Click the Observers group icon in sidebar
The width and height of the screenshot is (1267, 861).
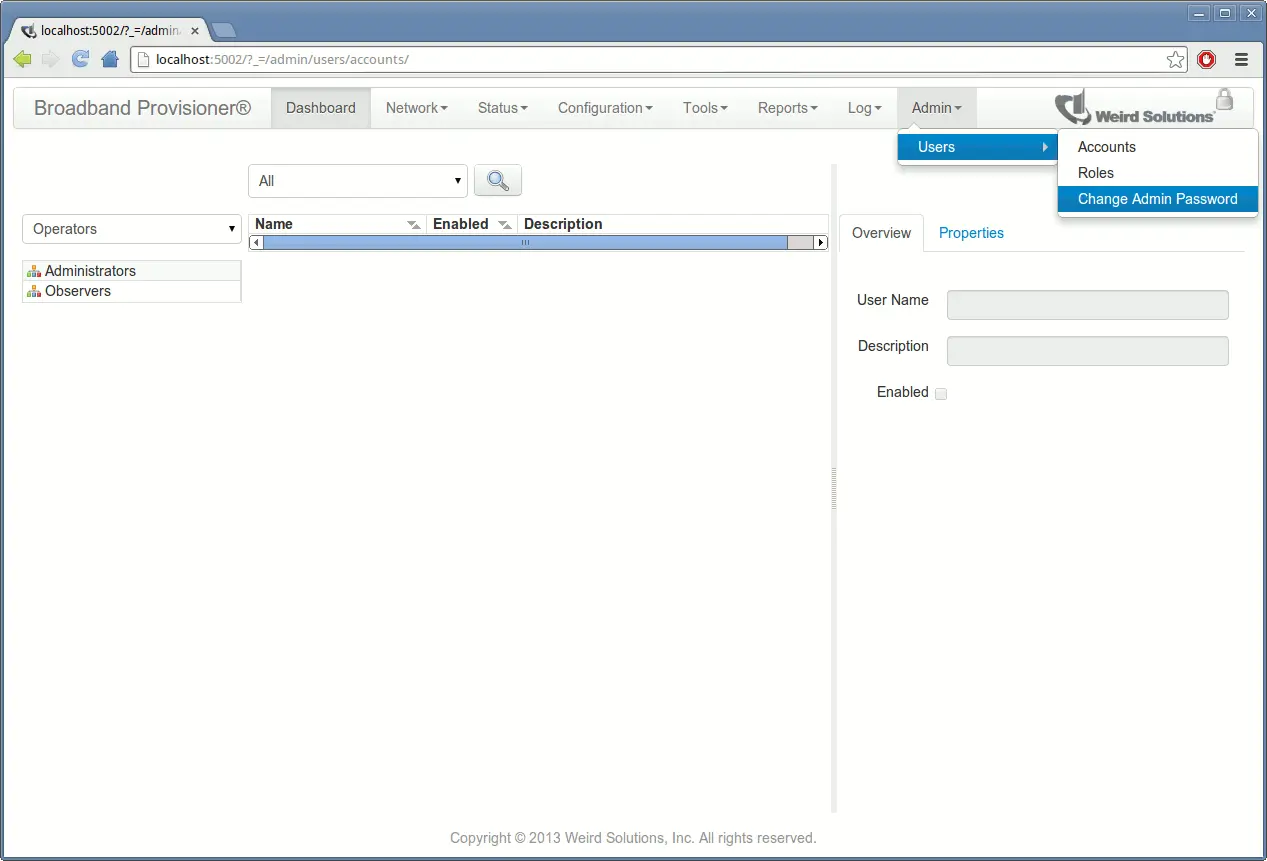coord(33,290)
